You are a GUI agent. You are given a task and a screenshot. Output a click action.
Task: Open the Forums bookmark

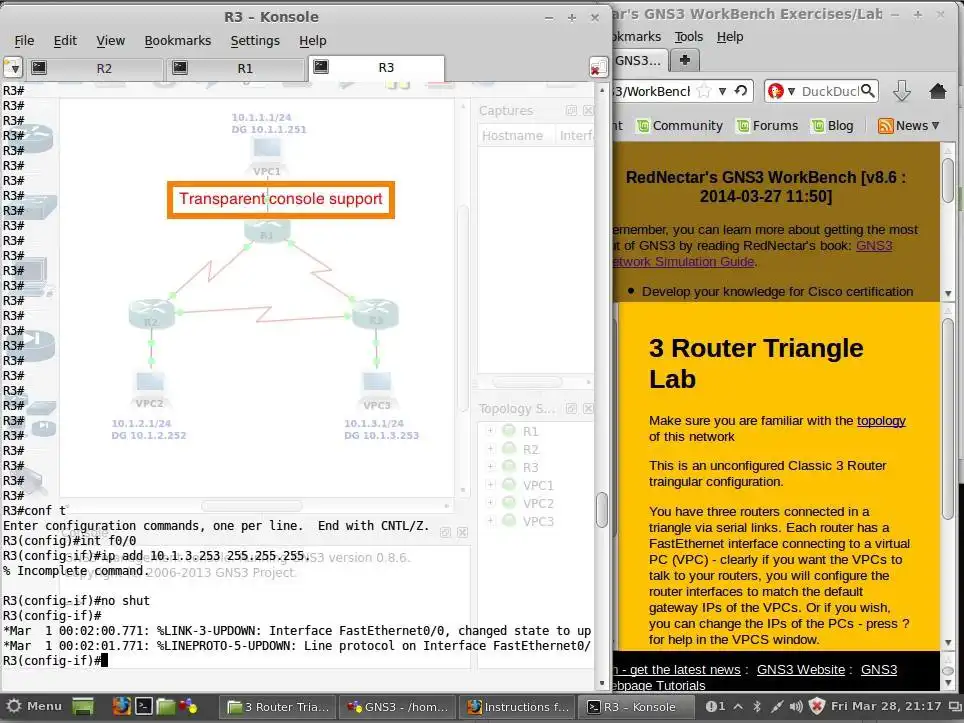tap(767, 126)
